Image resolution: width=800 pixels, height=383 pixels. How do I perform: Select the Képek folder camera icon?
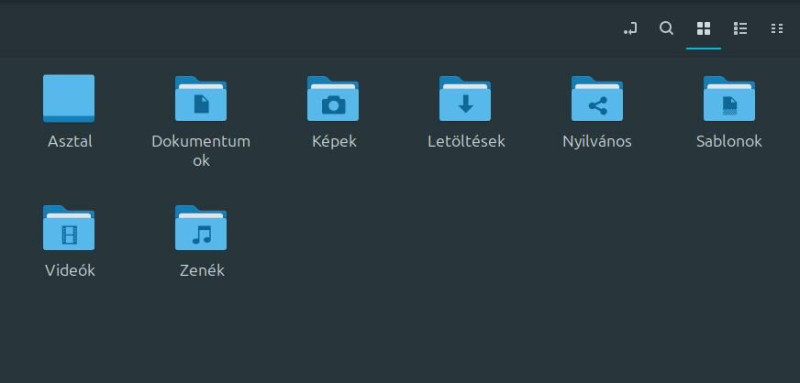(x=333, y=98)
